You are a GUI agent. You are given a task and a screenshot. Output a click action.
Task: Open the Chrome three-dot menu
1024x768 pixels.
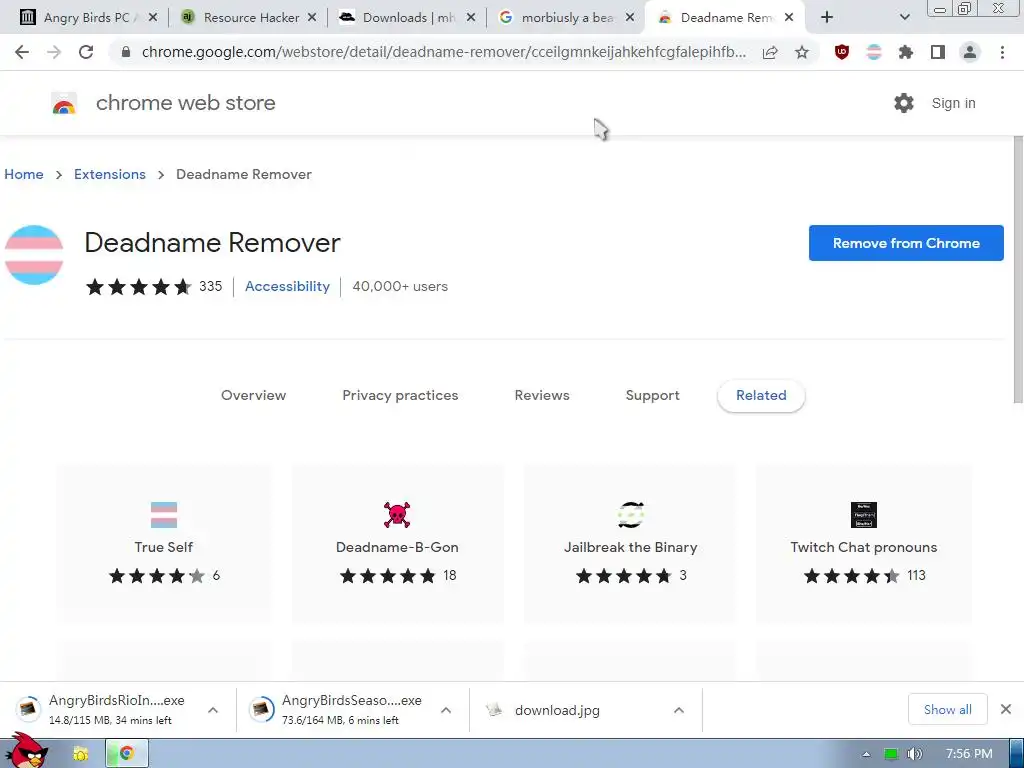click(1002, 52)
